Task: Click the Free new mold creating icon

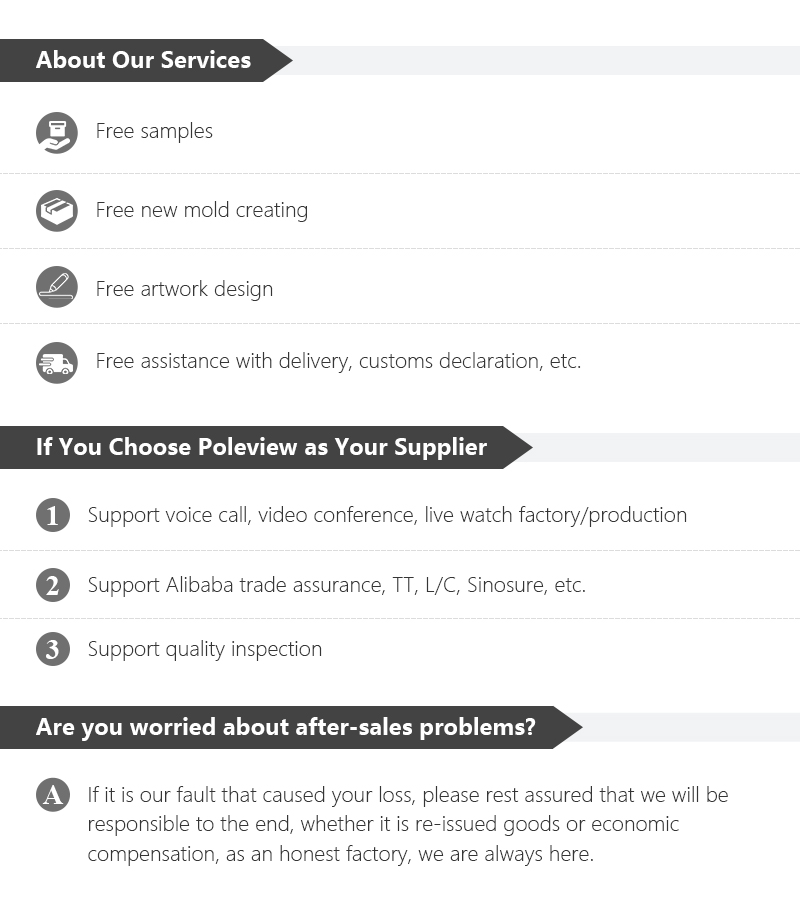Action: 56,211
